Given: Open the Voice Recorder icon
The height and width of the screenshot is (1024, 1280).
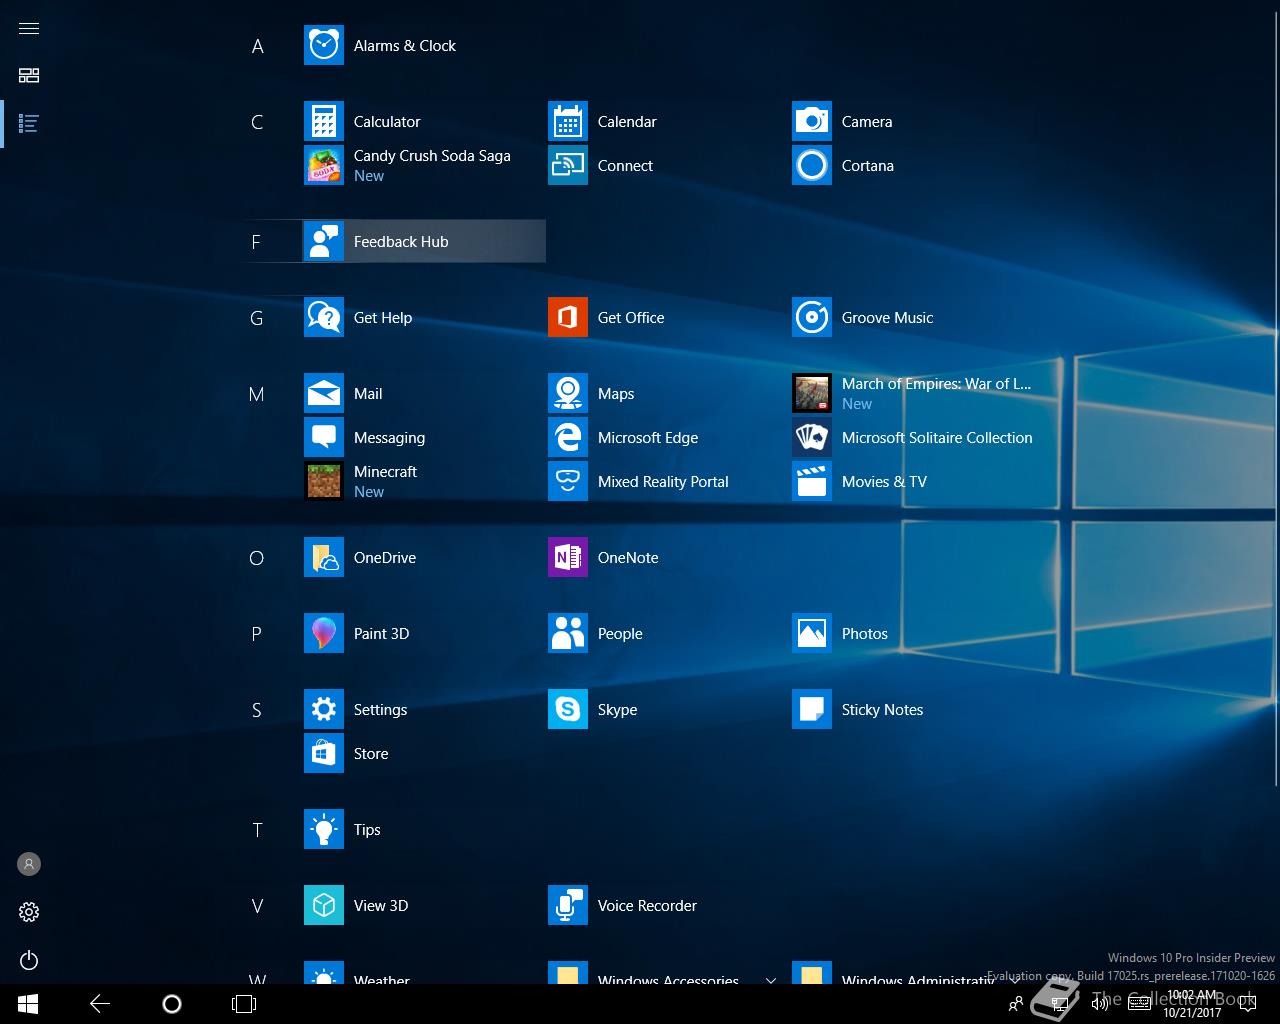Looking at the screenshot, I should coord(568,906).
